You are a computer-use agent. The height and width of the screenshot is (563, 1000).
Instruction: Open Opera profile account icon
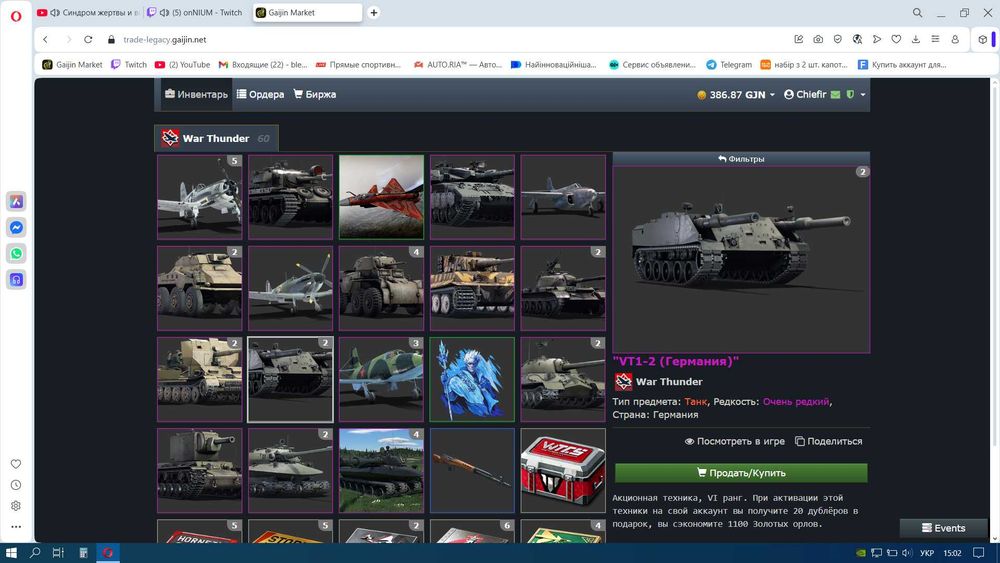pyautogui.click(x=955, y=40)
